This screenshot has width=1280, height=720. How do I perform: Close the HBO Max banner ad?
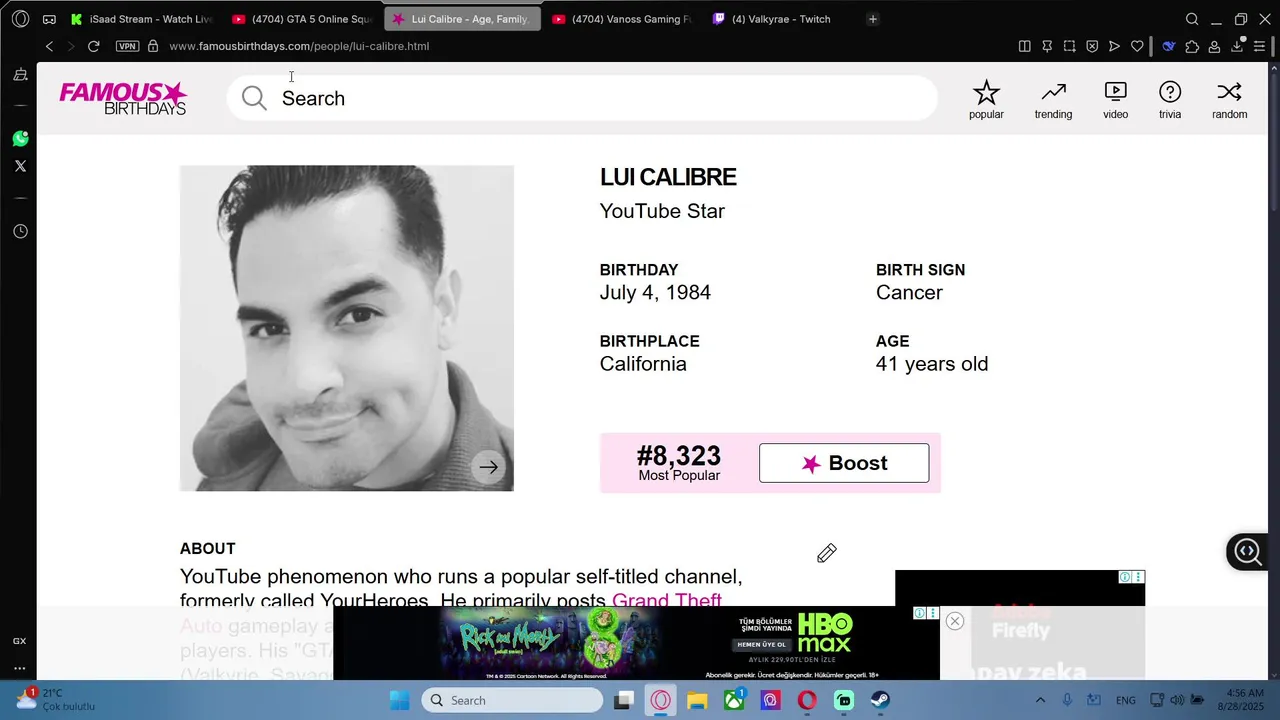(955, 621)
